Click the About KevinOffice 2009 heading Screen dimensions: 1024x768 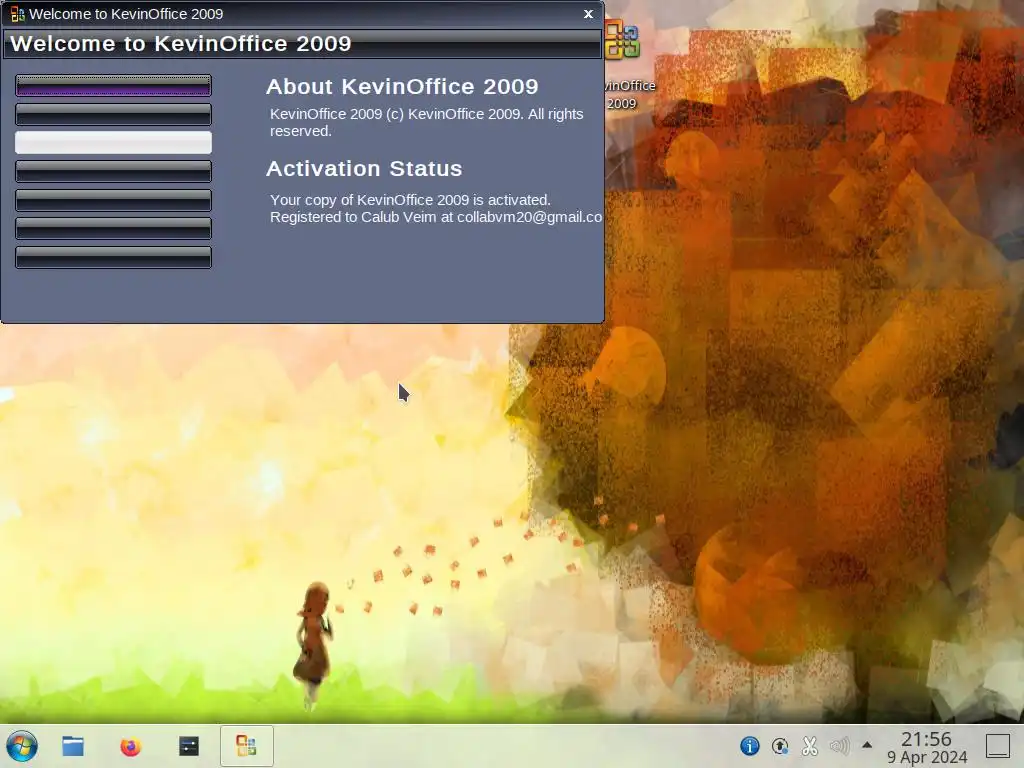pos(402,86)
